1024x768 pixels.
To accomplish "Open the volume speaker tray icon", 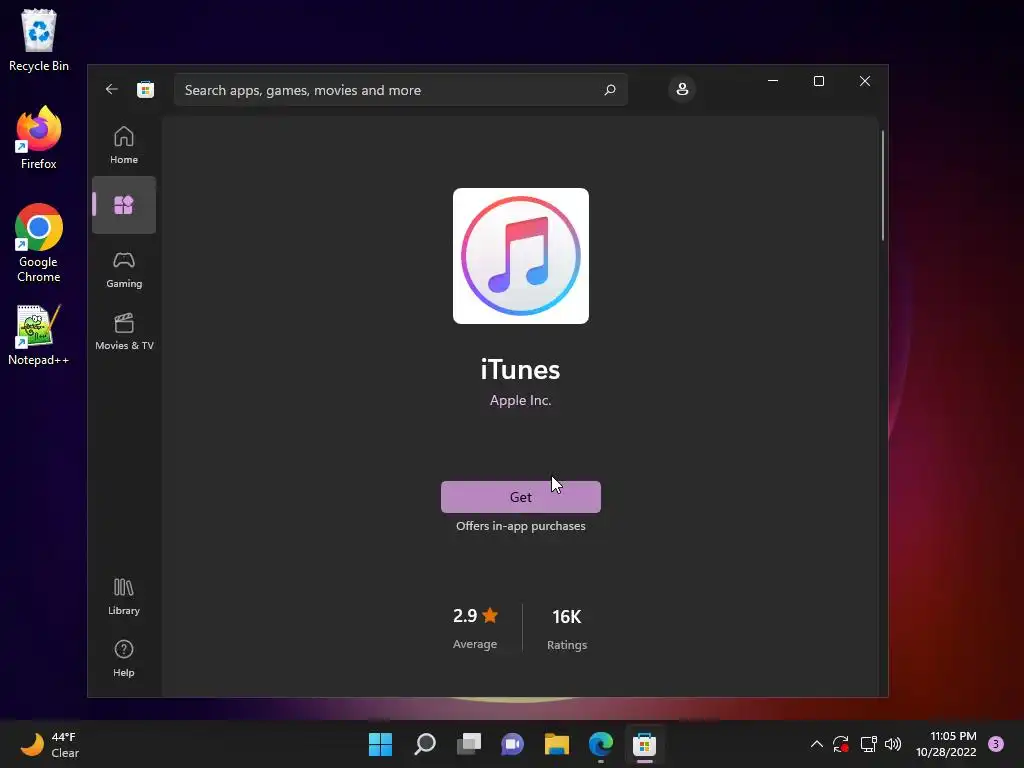I will point(893,744).
